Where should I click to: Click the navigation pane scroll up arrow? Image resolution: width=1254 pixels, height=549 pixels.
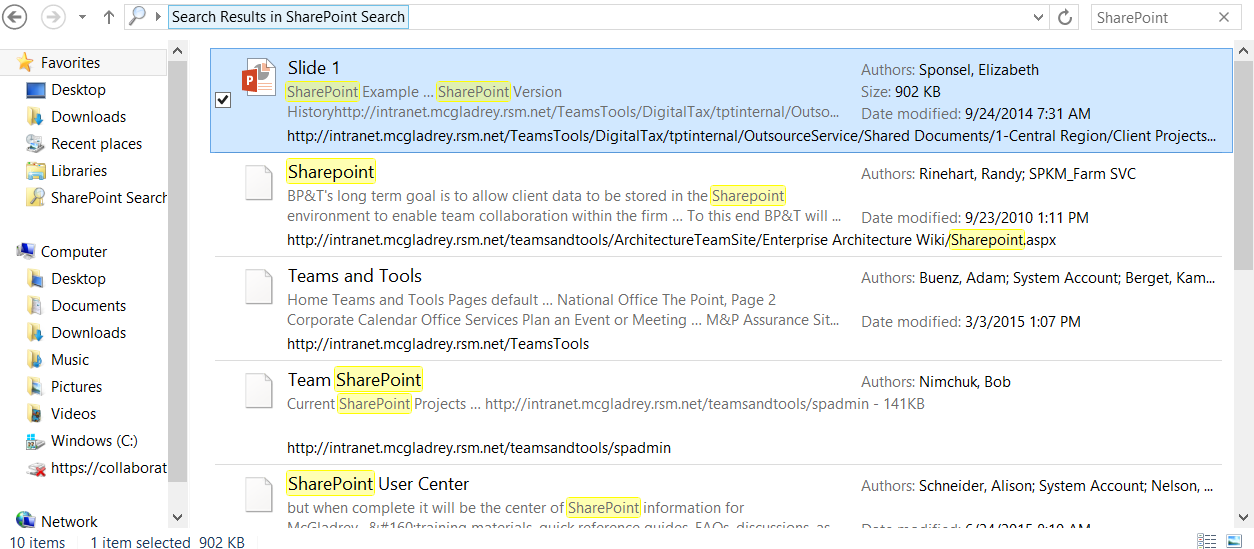pos(178,49)
